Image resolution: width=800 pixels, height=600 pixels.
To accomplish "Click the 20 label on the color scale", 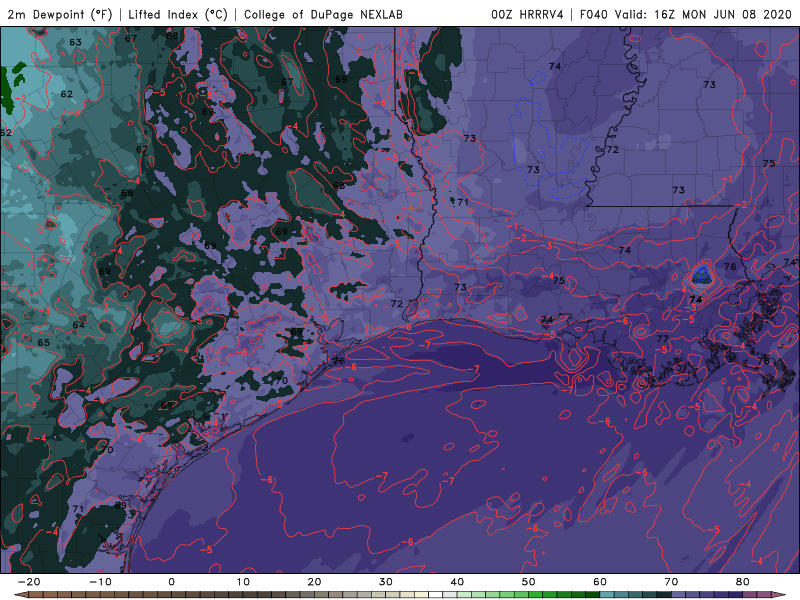I will [x=314, y=582].
